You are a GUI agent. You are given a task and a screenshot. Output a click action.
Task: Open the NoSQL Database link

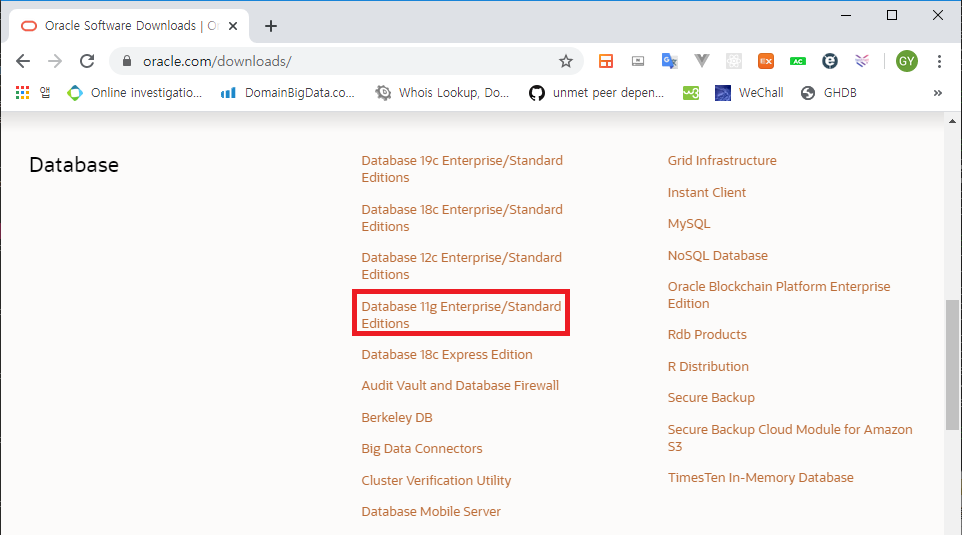pyautogui.click(x=718, y=255)
